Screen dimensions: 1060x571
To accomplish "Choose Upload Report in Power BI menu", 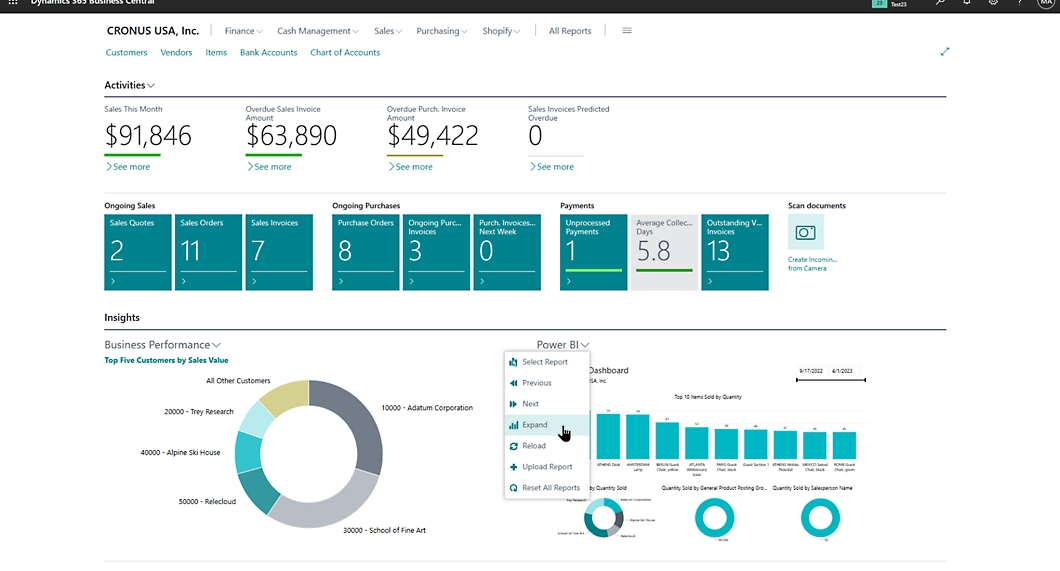I will point(547,467).
